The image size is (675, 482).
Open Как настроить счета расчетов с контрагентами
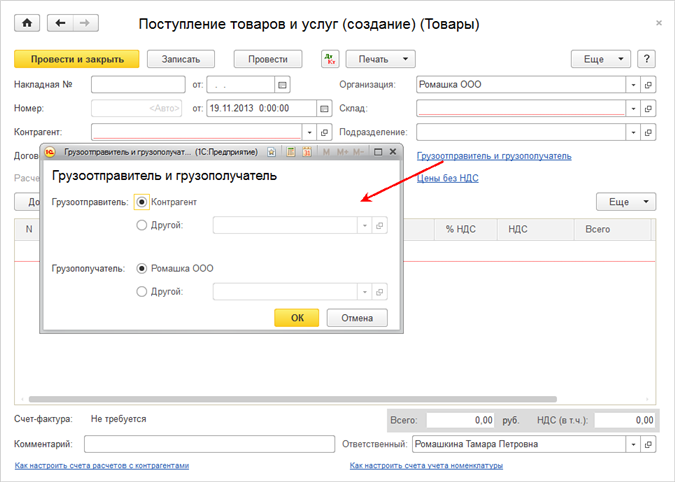click(102, 466)
